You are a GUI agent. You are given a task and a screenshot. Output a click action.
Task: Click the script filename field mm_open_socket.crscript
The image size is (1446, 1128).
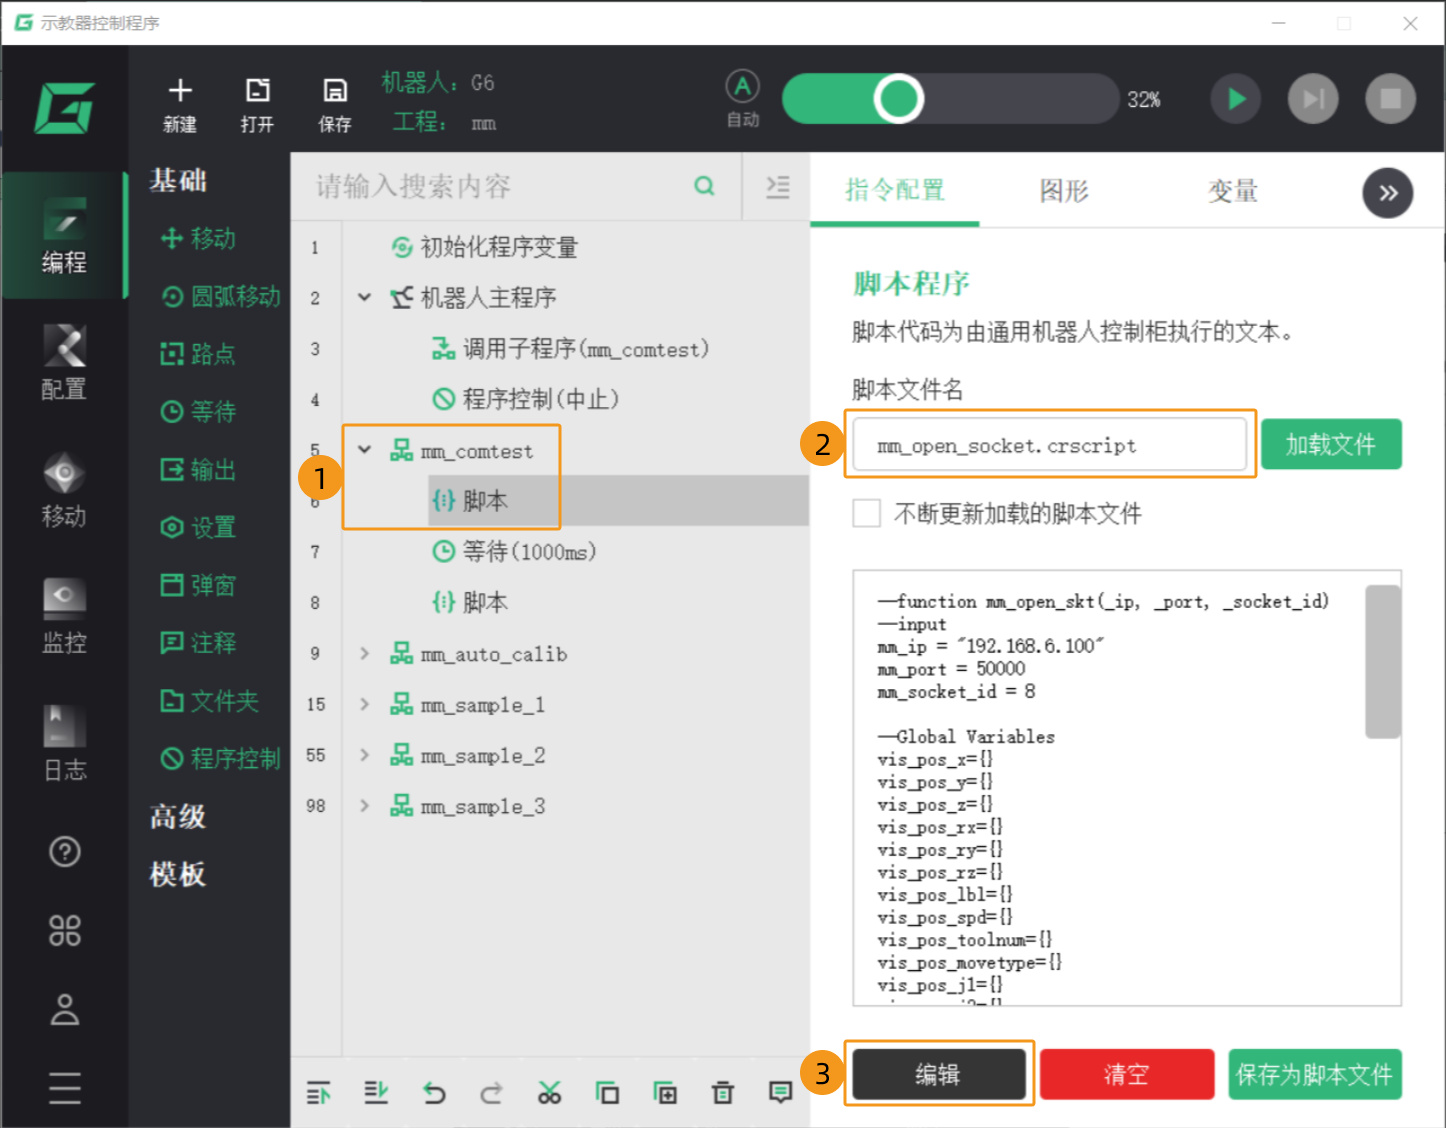pos(1049,445)
